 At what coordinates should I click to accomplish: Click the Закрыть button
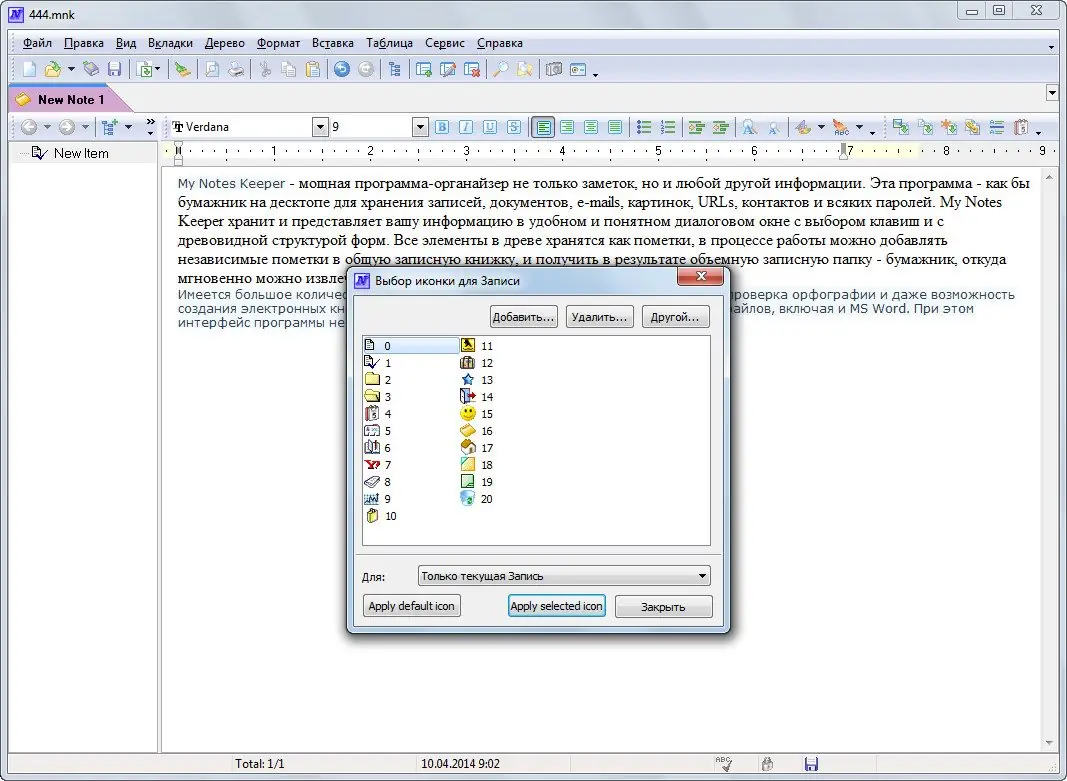coord(663,606)
